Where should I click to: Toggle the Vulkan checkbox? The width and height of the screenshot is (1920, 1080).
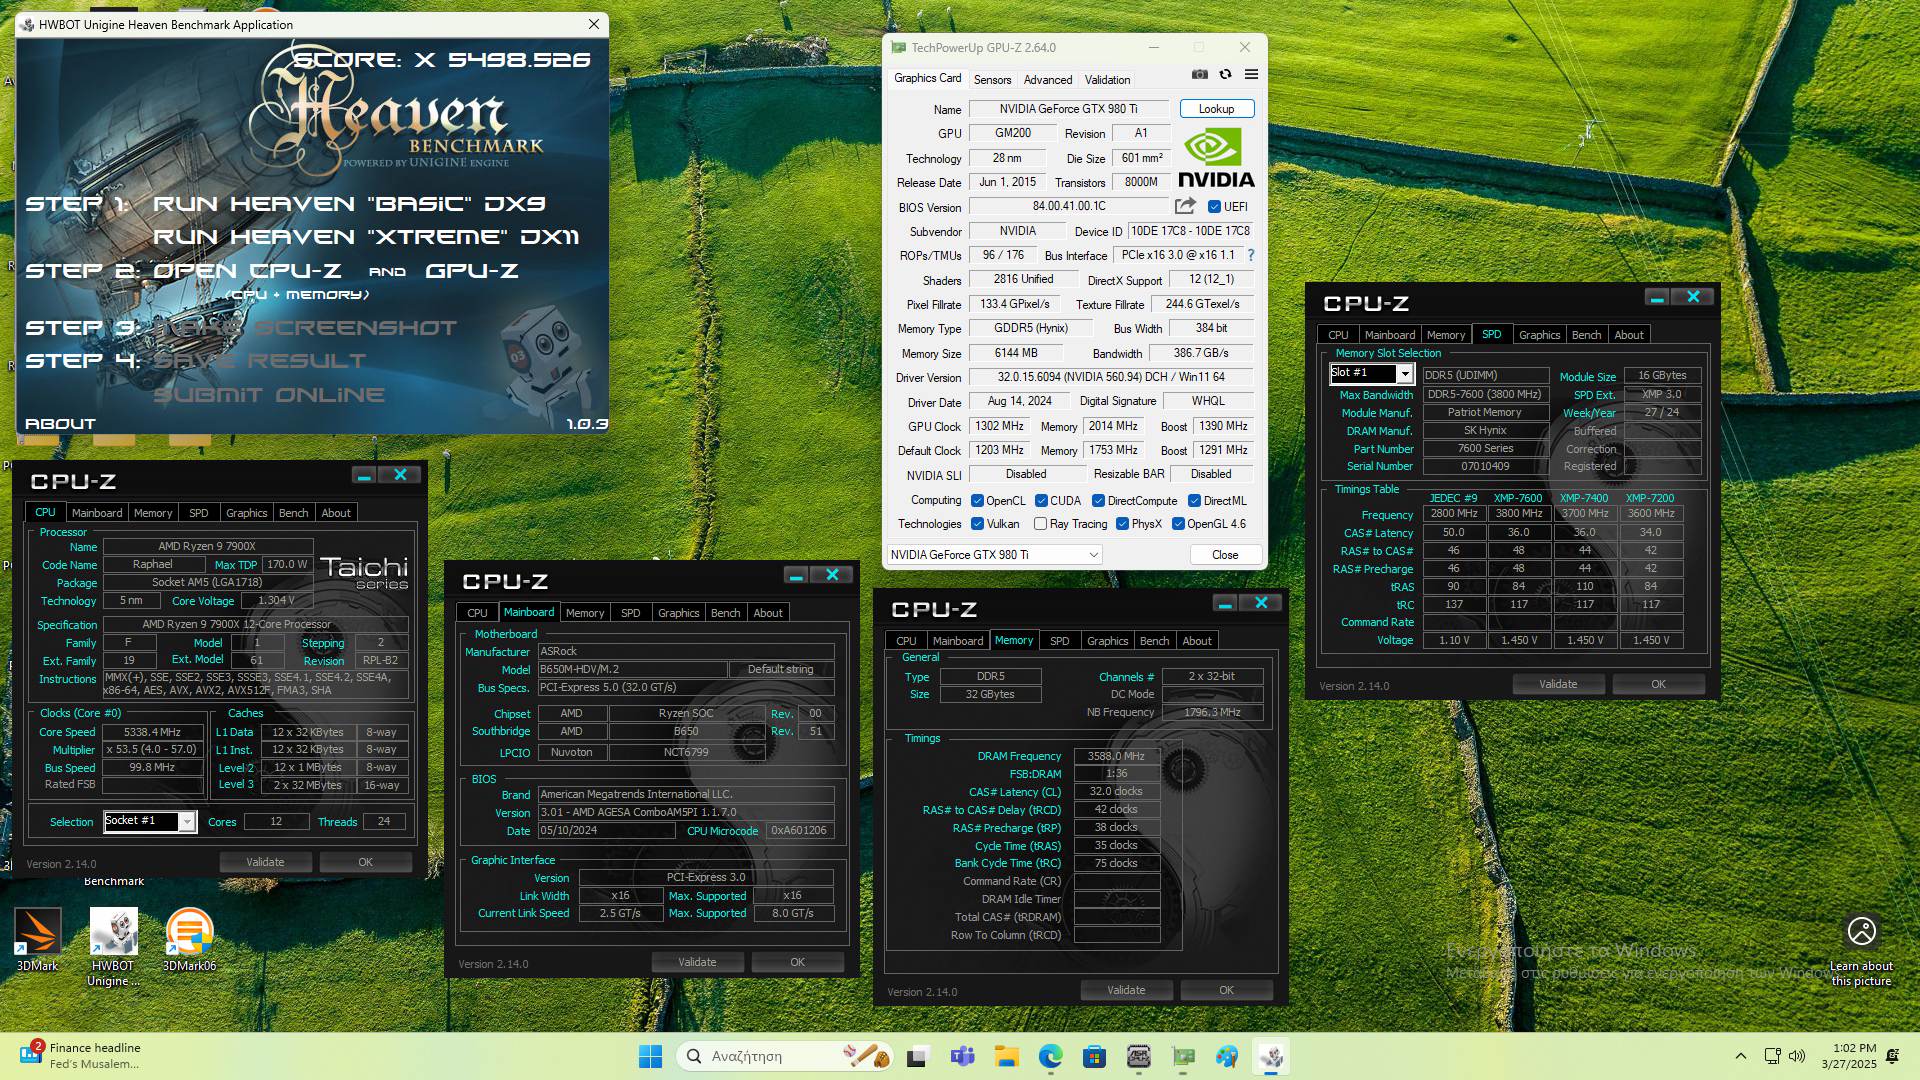[977, 524]
